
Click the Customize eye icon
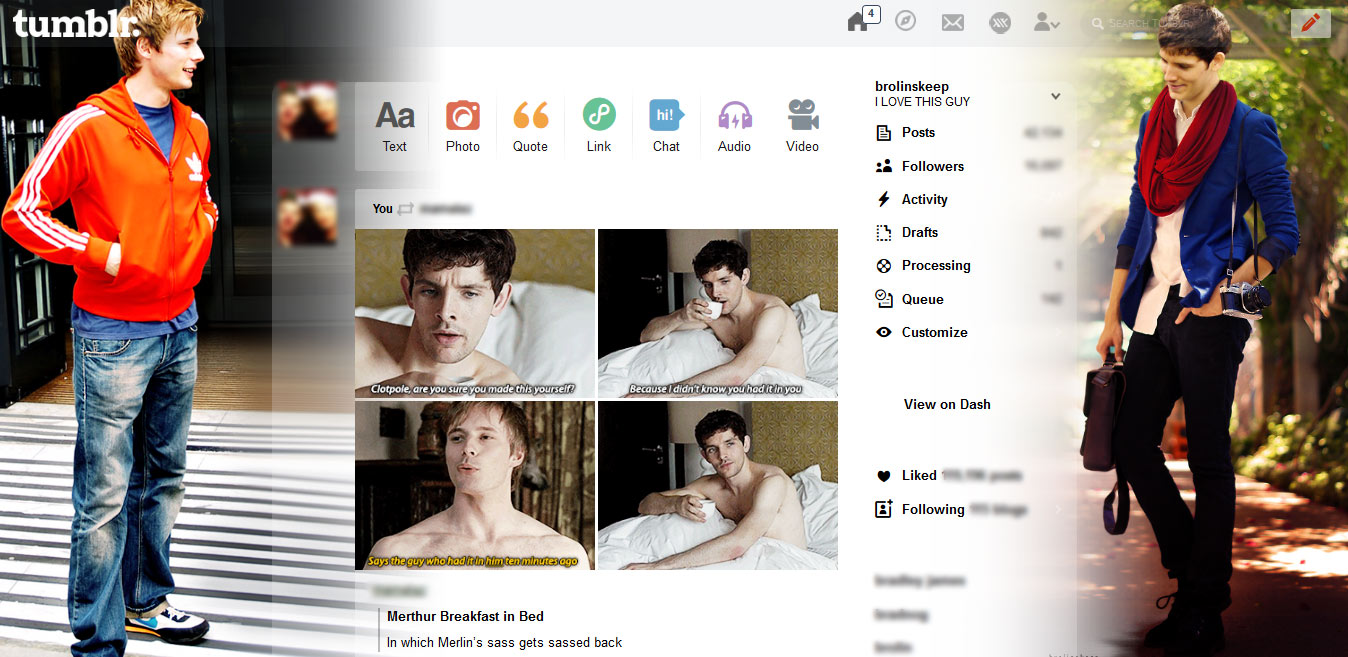tap(883, 332)
